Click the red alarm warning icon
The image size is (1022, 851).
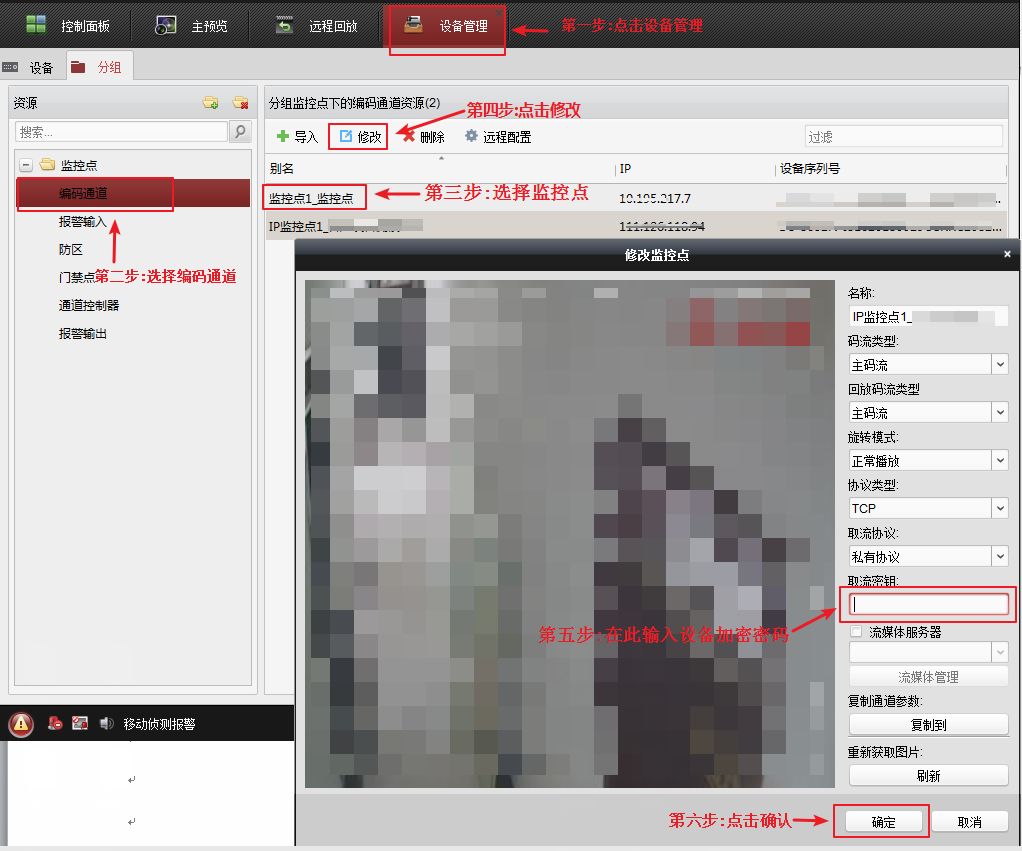pyautogui.click(x=21, y=724)
